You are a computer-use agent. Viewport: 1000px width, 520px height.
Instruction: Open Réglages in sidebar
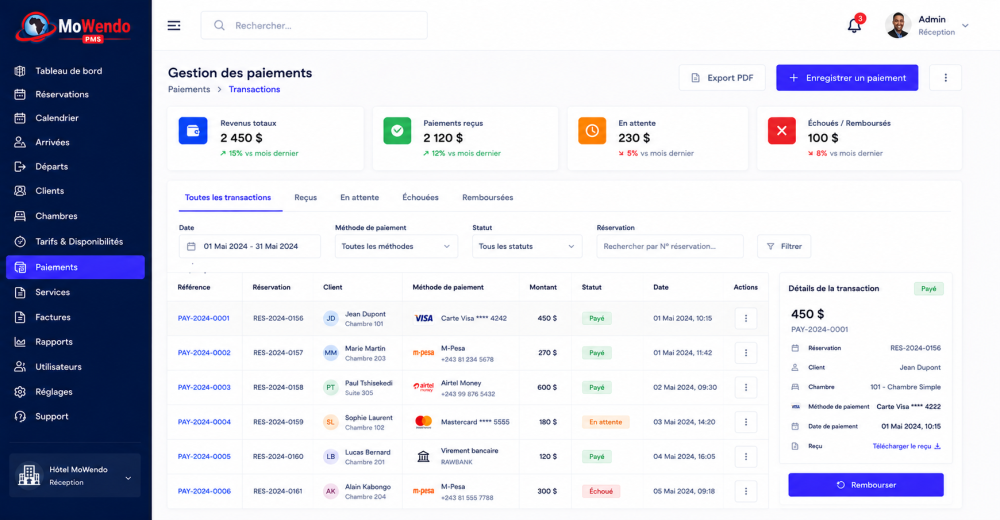pyautogui.click(x=75, y=392)
